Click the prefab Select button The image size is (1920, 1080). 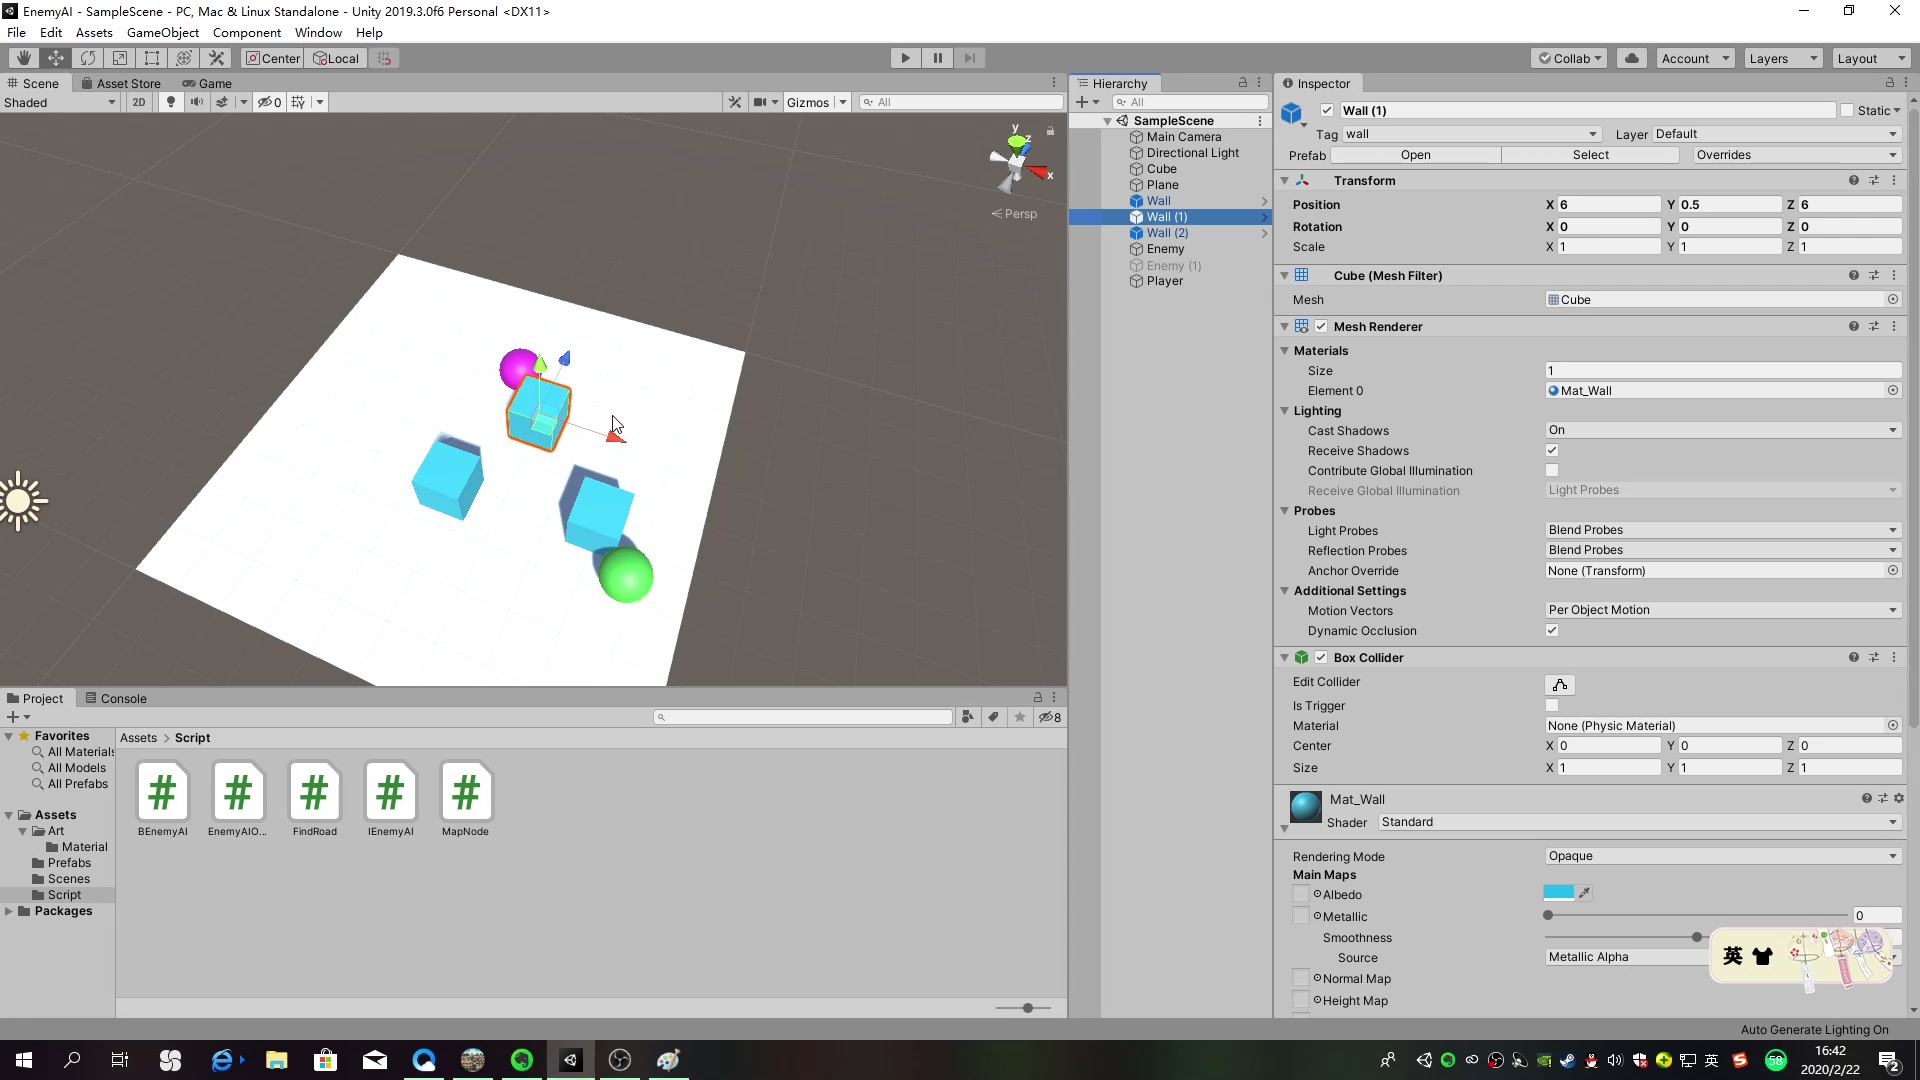[1590, 155]
